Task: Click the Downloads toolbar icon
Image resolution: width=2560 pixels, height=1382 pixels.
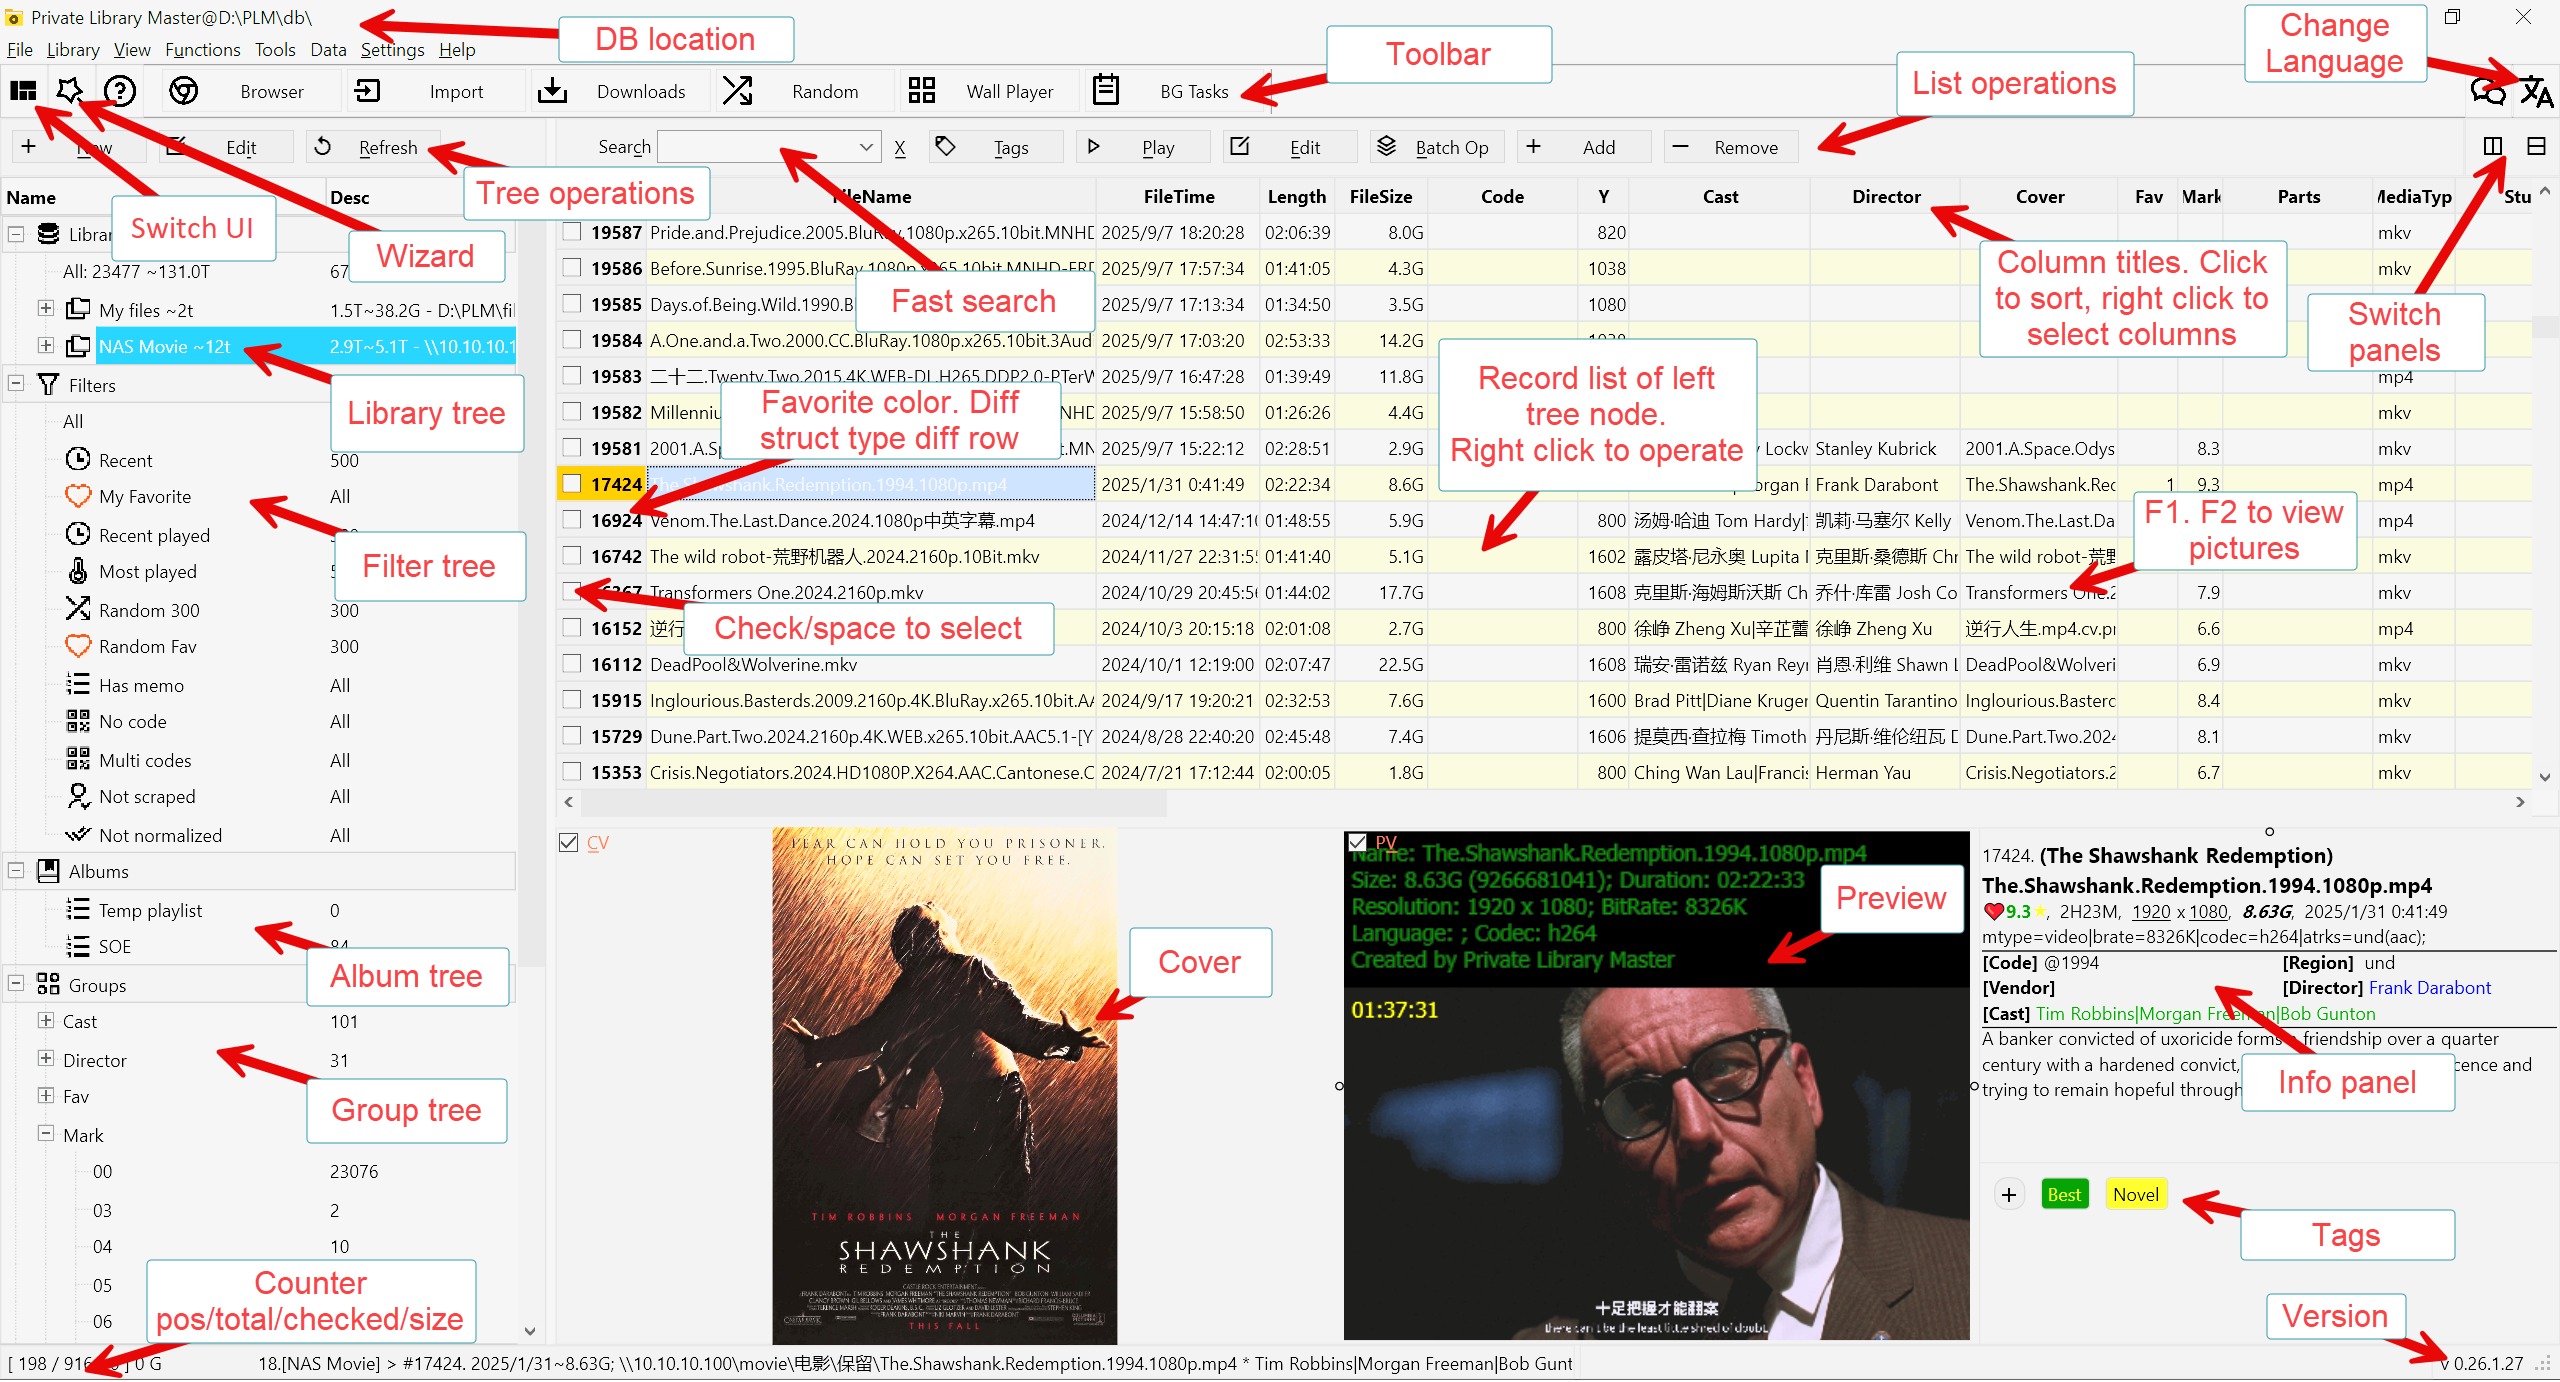Action: point(552,91)
